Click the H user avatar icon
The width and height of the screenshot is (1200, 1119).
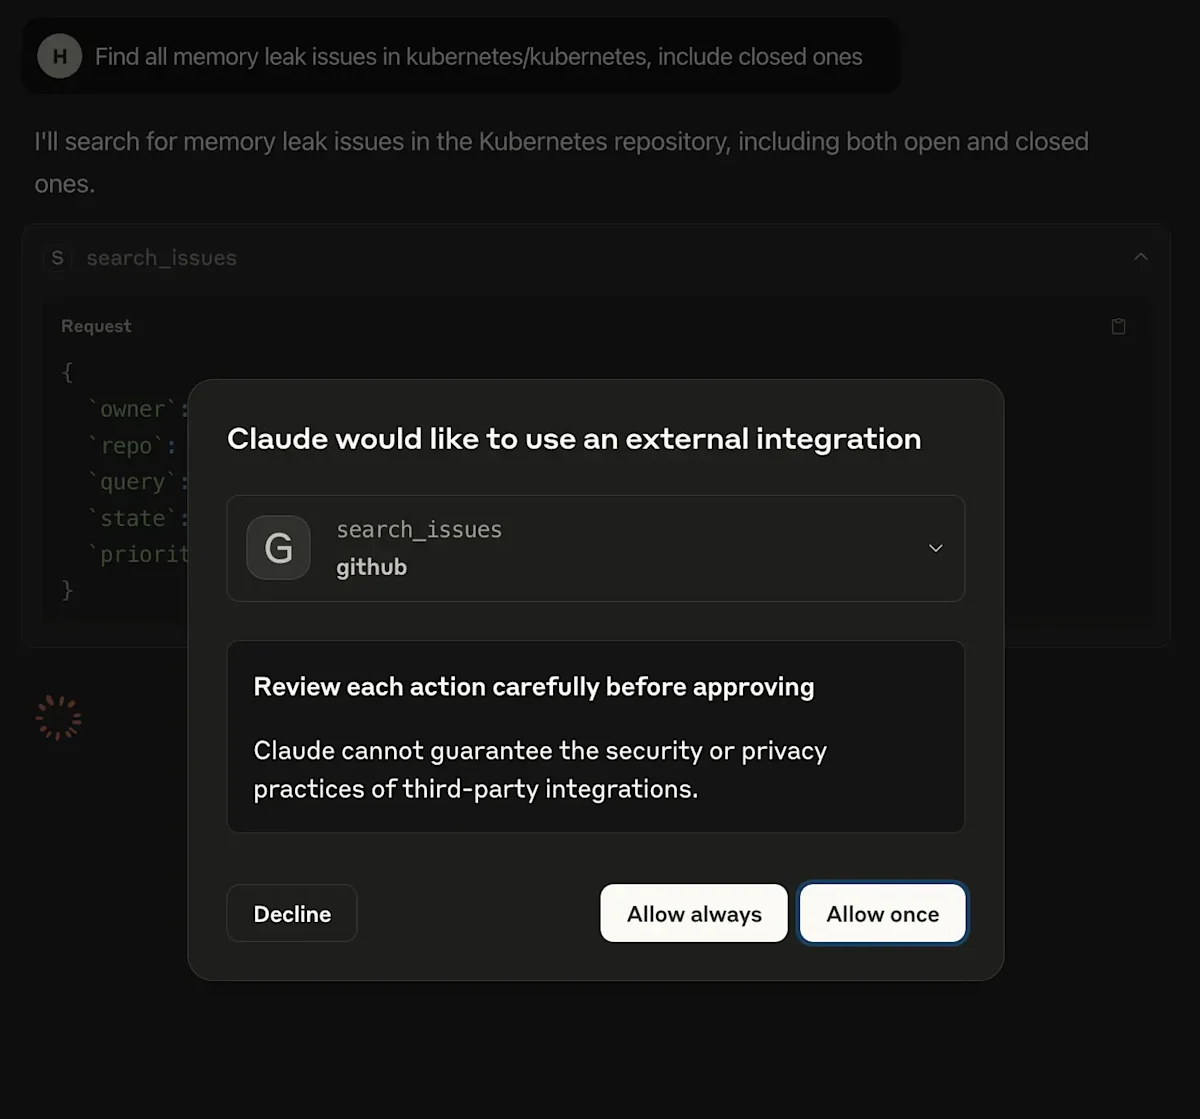tap(59, 56)
